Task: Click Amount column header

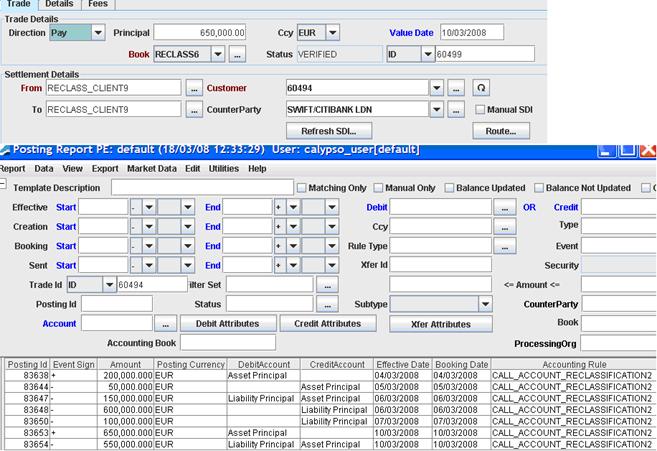Action: (x=125, y=365)
